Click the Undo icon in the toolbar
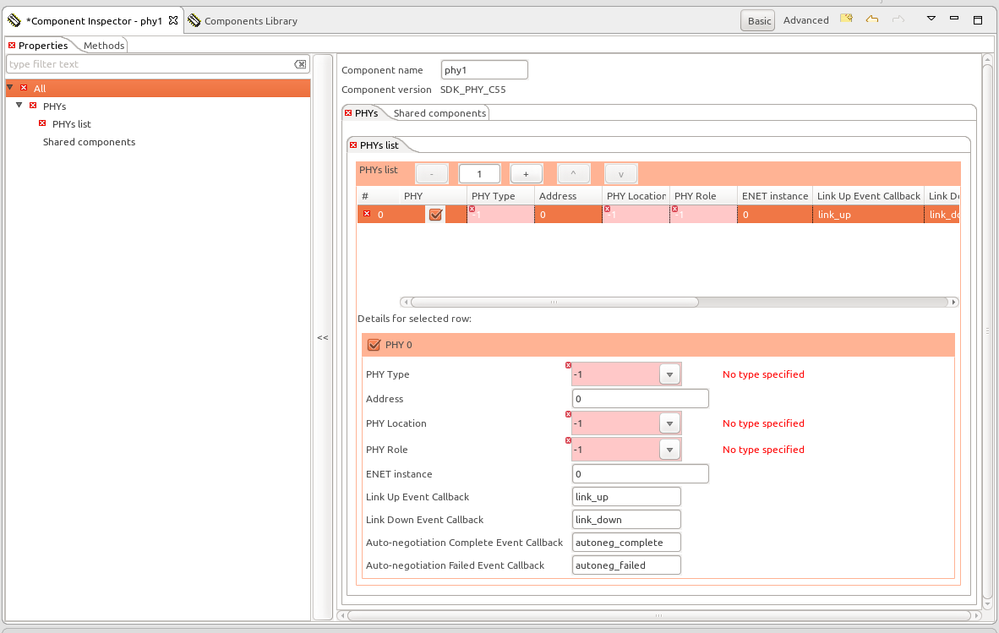This screenshot has width=999, height=633. [872, 20]
